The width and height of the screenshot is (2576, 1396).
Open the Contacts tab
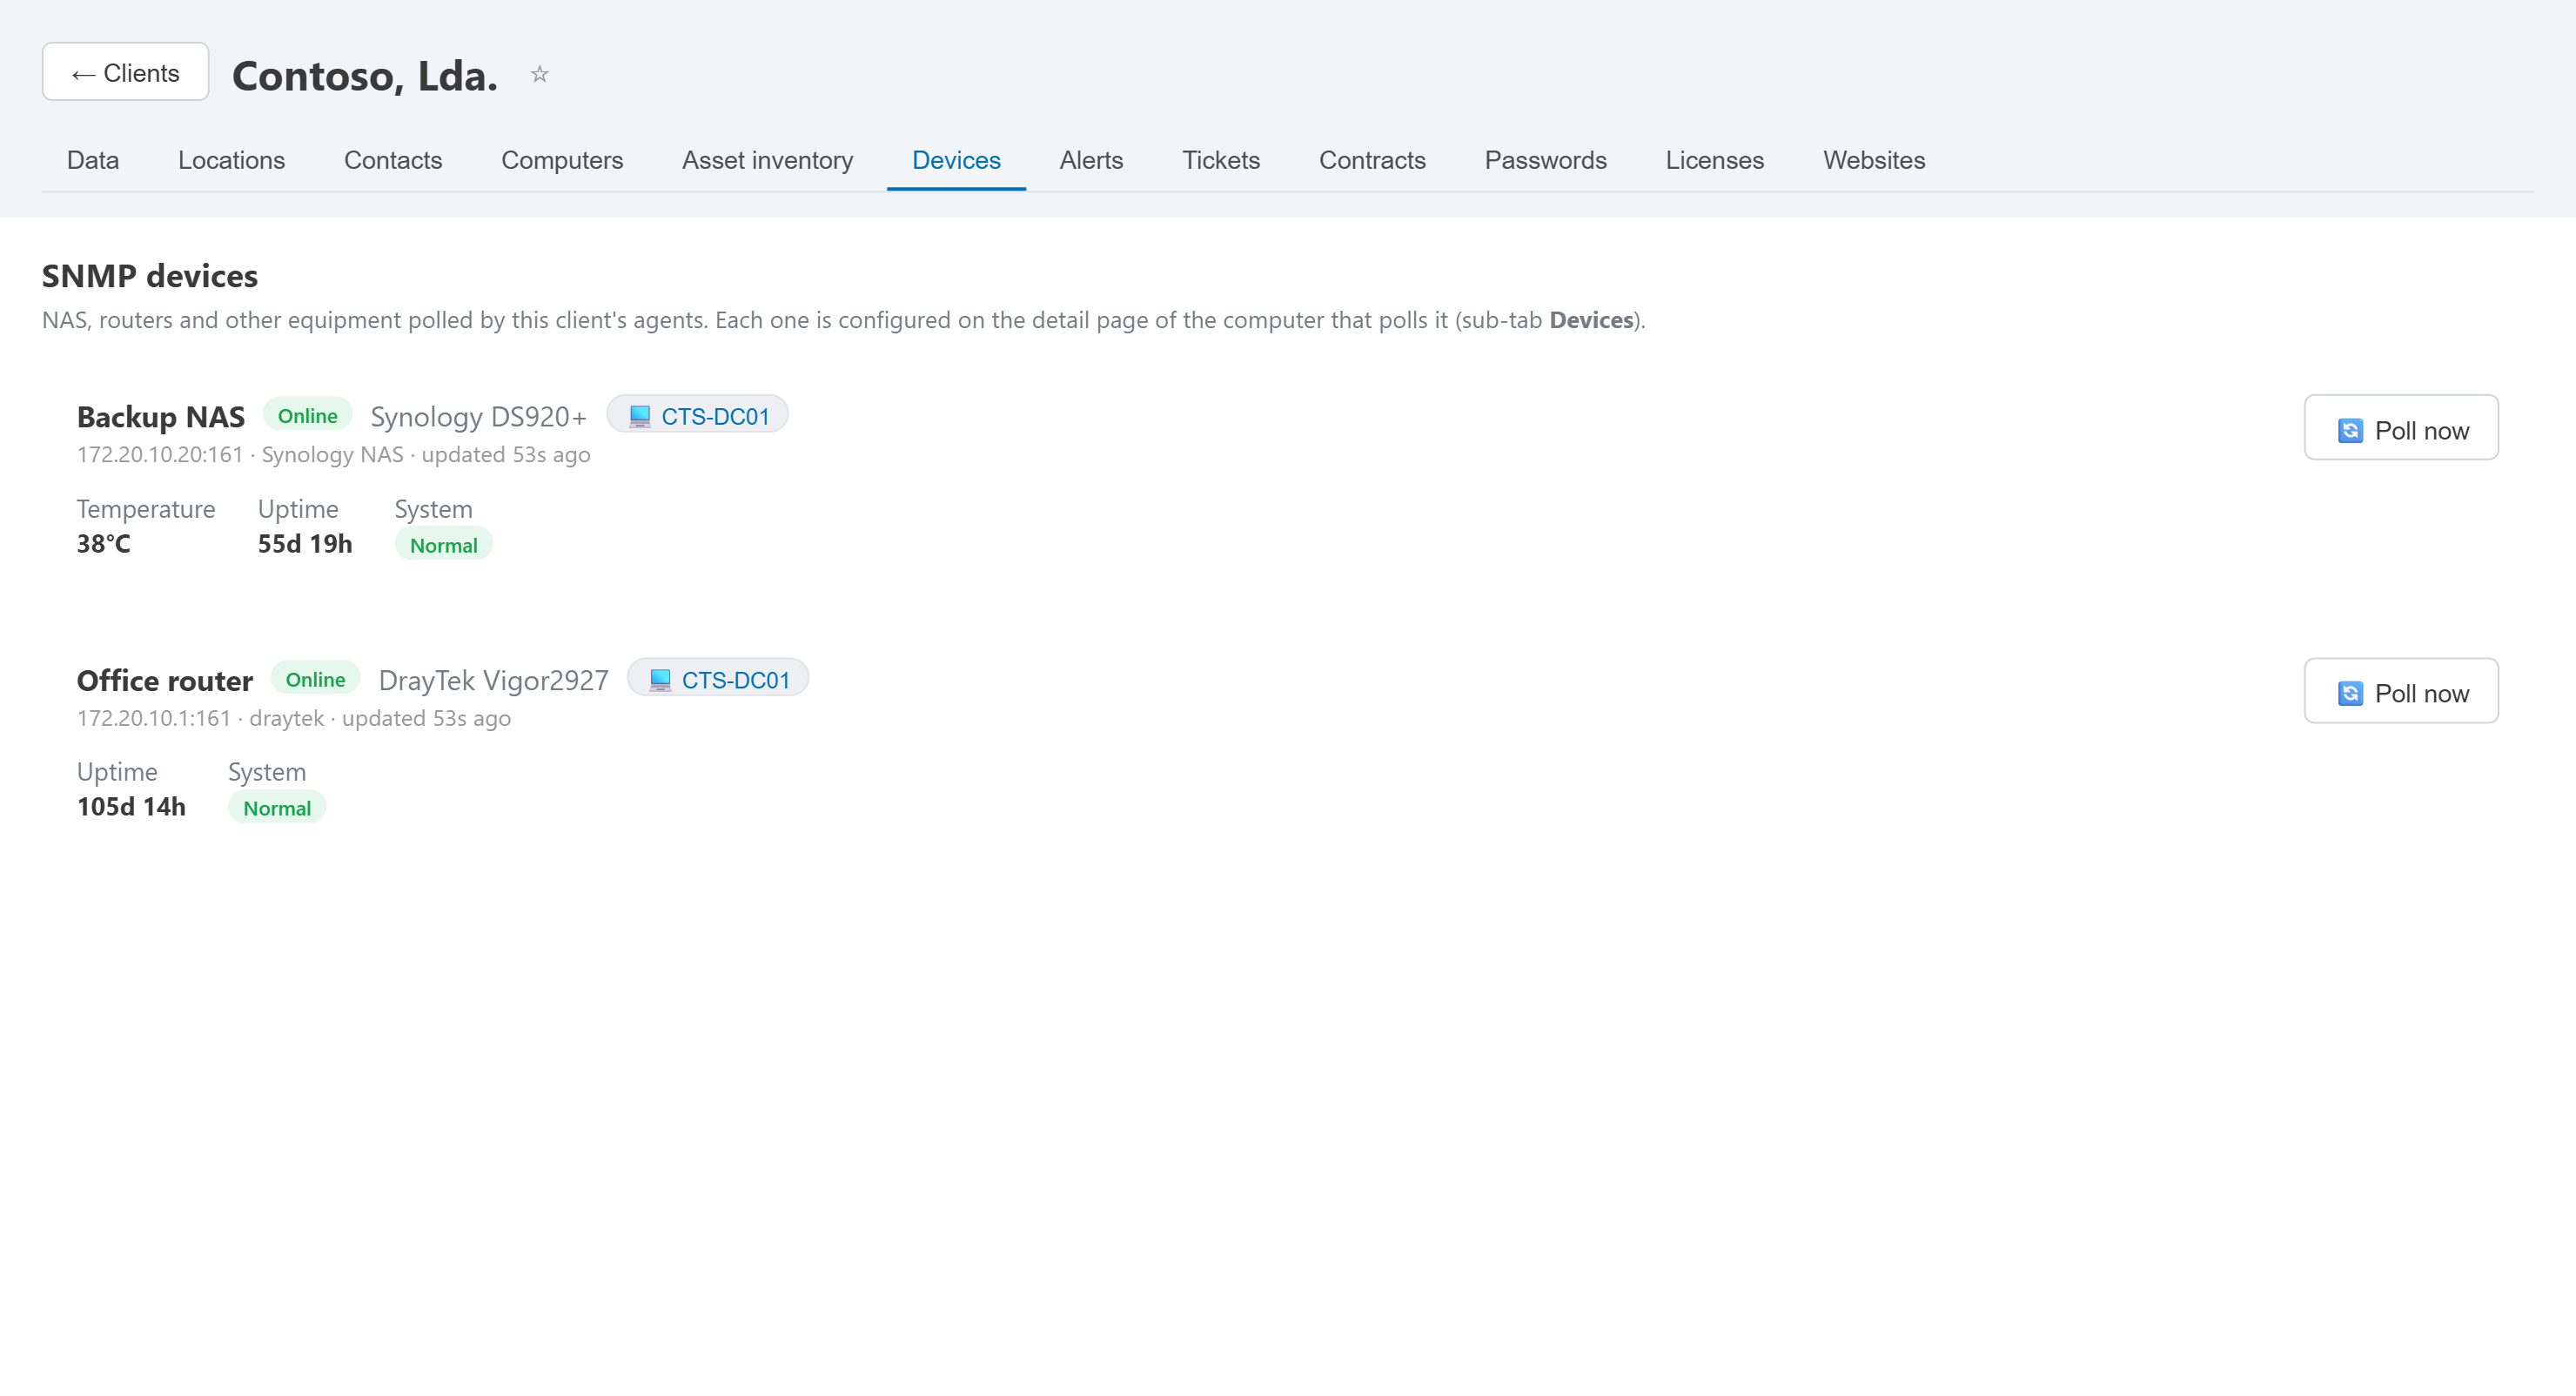393,160
